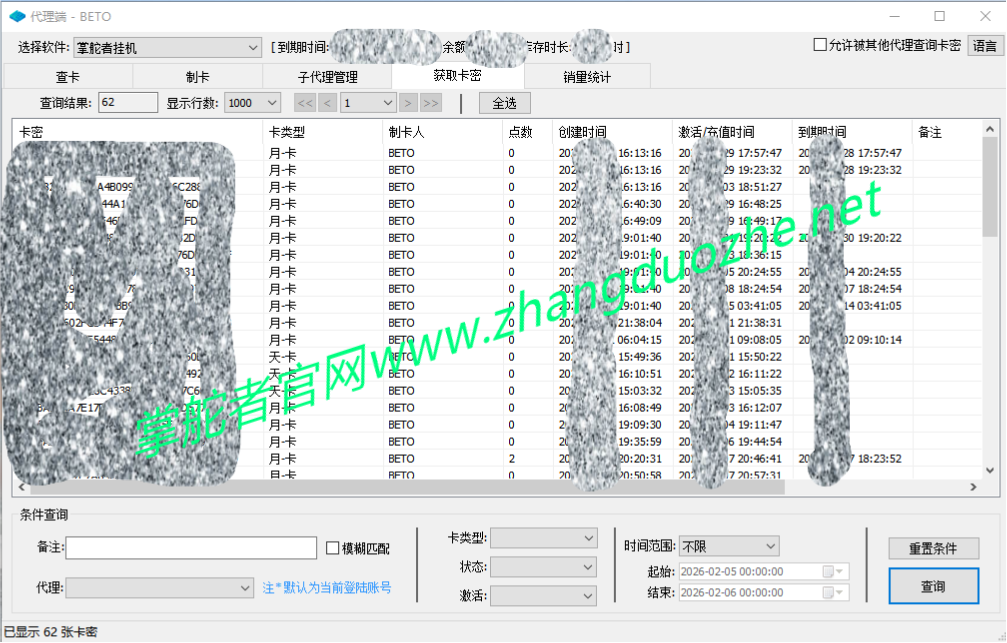Viewport: 1007px width, 643px height.
Task: Go to next results page
Action: pos(408,103)
